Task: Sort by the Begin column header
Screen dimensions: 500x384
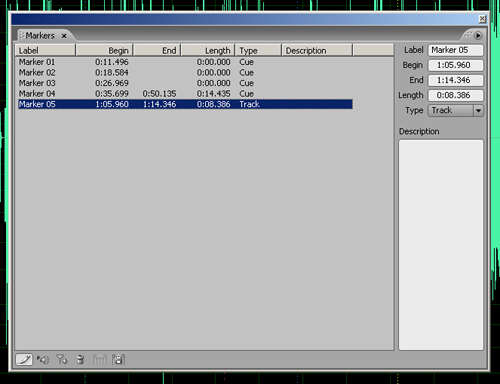Action: pos(104,50)
